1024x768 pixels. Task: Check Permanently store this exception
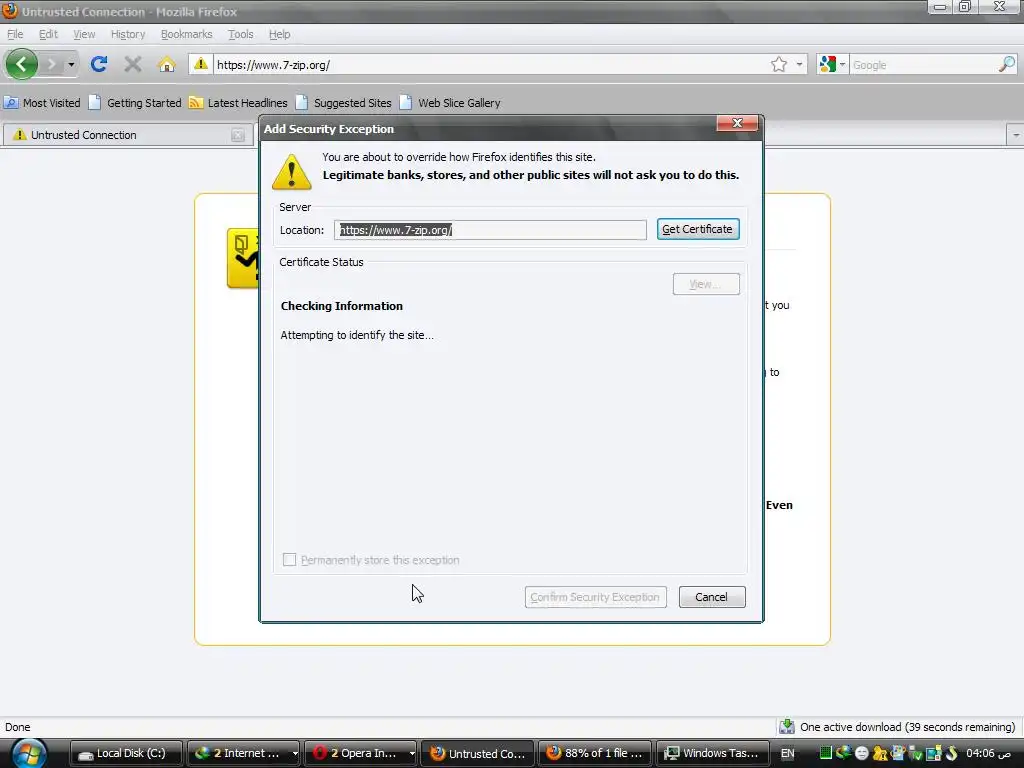[289, 560]
